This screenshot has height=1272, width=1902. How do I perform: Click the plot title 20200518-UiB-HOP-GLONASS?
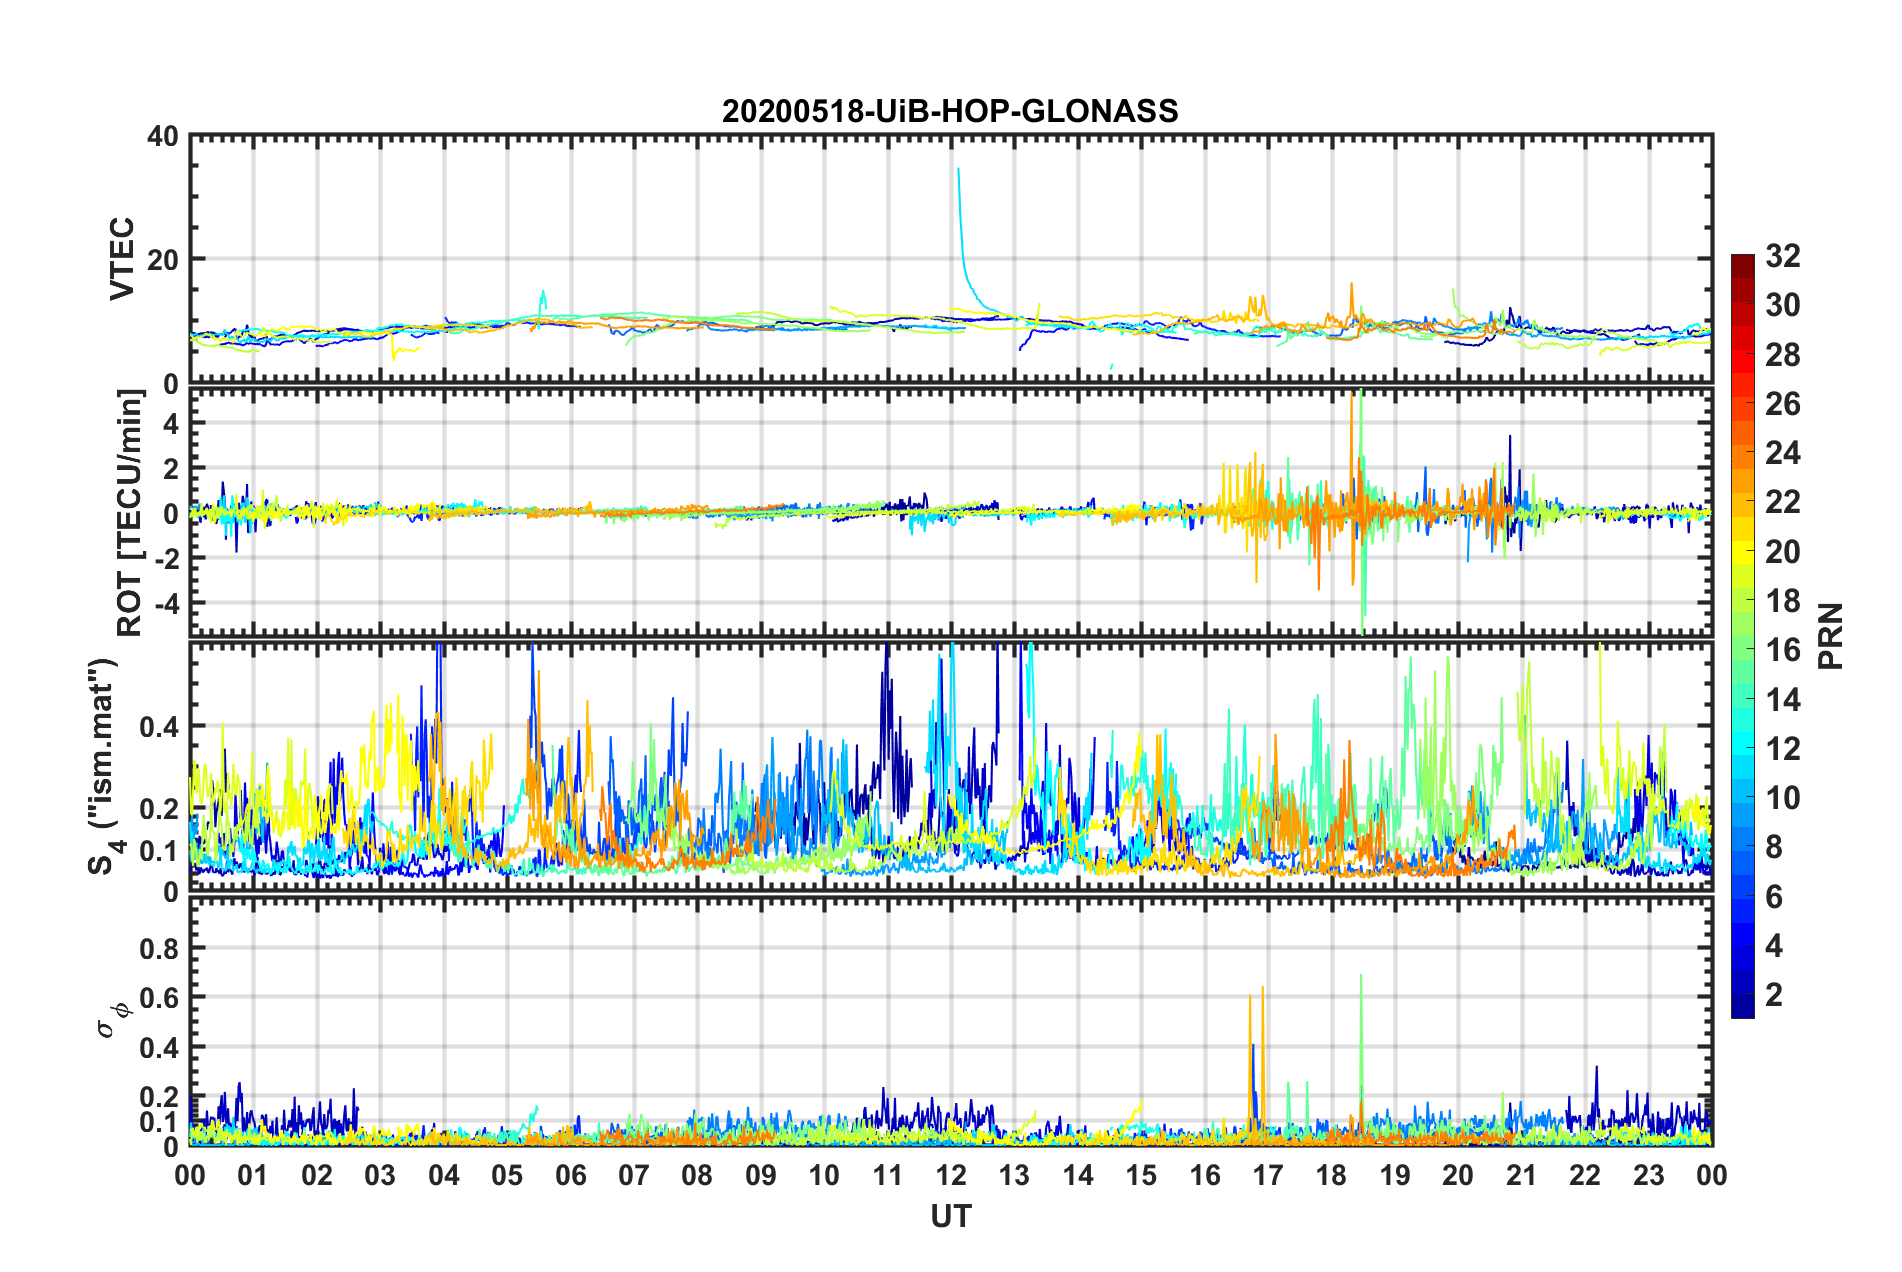click(x=950, y=111)
